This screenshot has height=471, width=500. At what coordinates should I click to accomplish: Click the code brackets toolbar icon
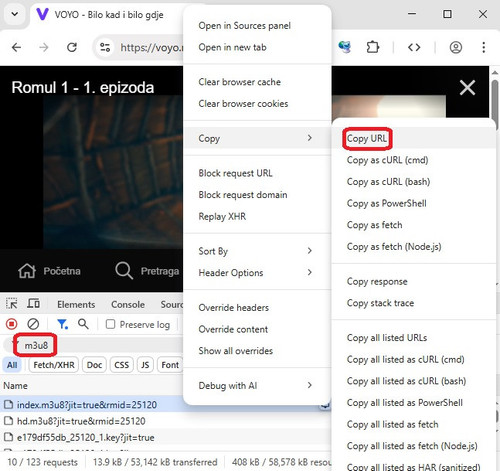click(x=414, y=47)
